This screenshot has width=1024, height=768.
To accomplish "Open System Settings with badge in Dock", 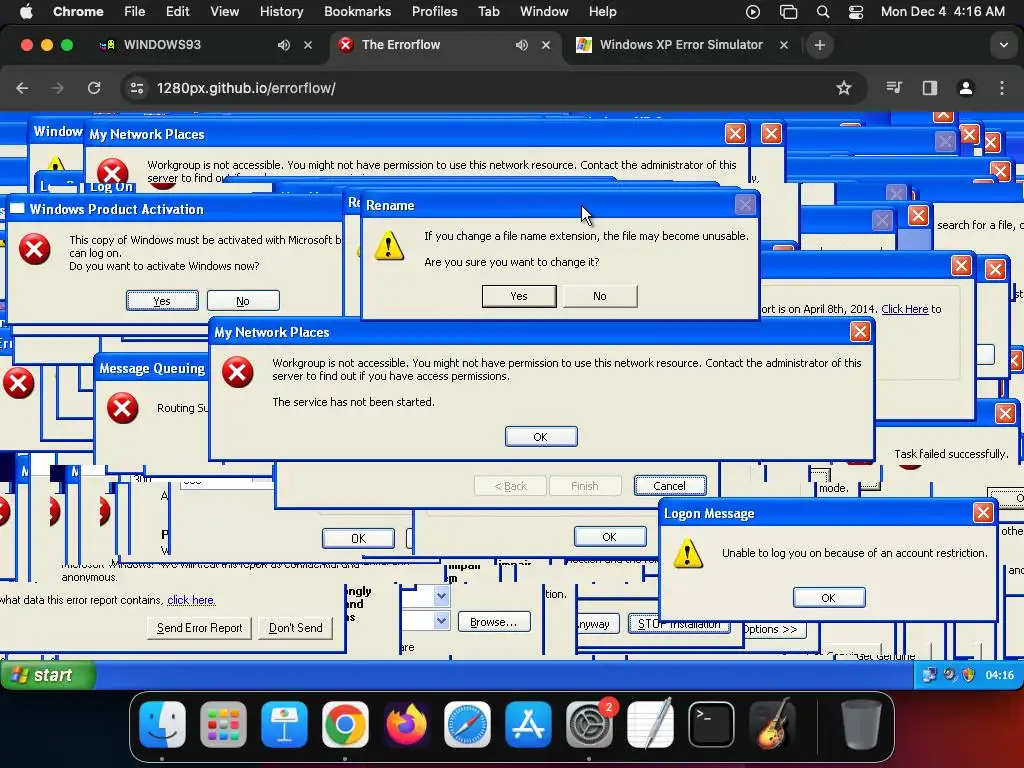I will (589, 724).
